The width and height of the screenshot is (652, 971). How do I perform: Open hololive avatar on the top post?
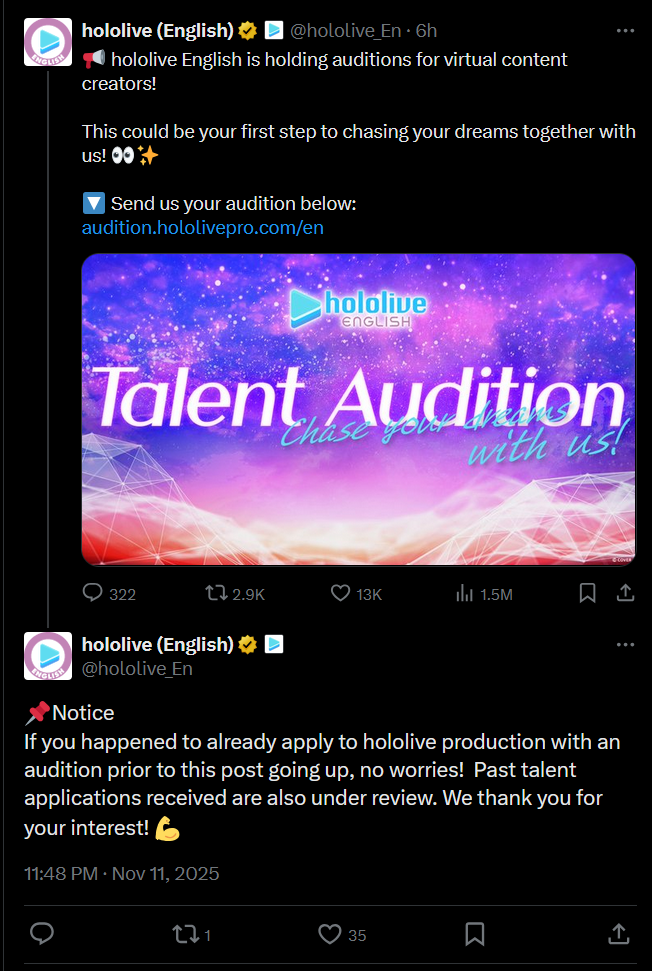click(47, 43)
